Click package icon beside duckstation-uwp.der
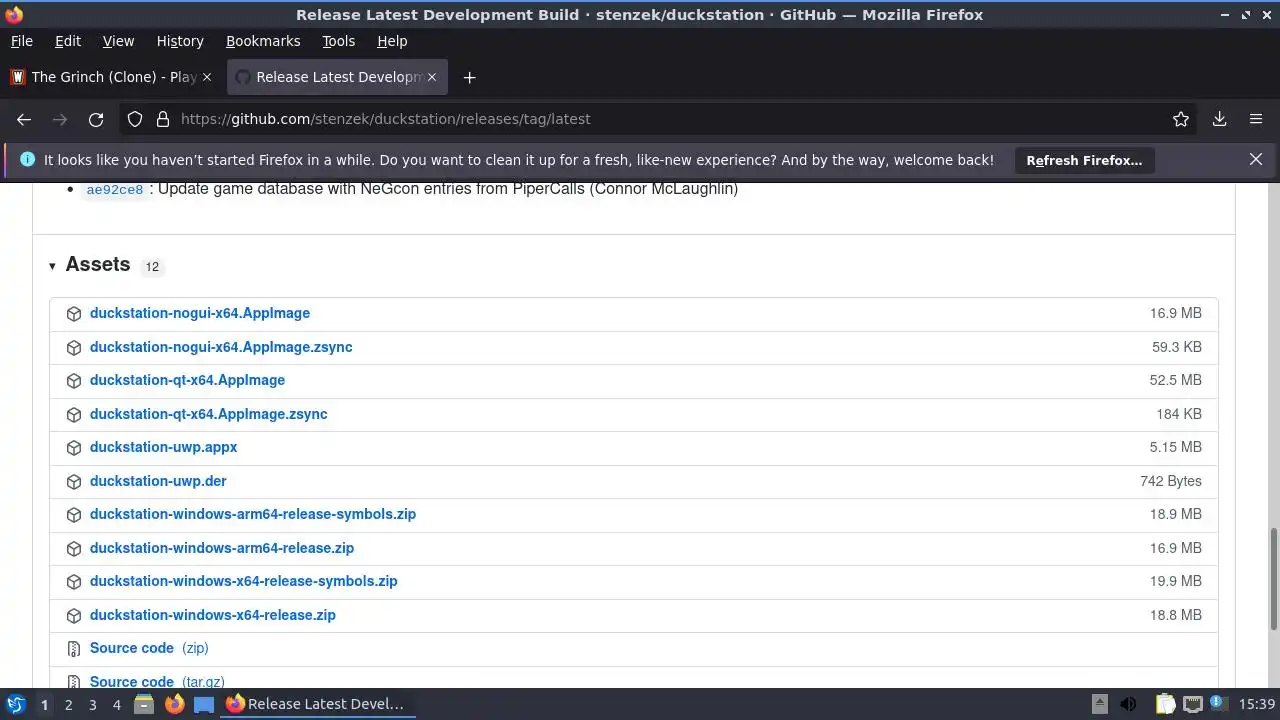Image resolution: width=1280 pixels, height=720 pixels. [74, 482]
